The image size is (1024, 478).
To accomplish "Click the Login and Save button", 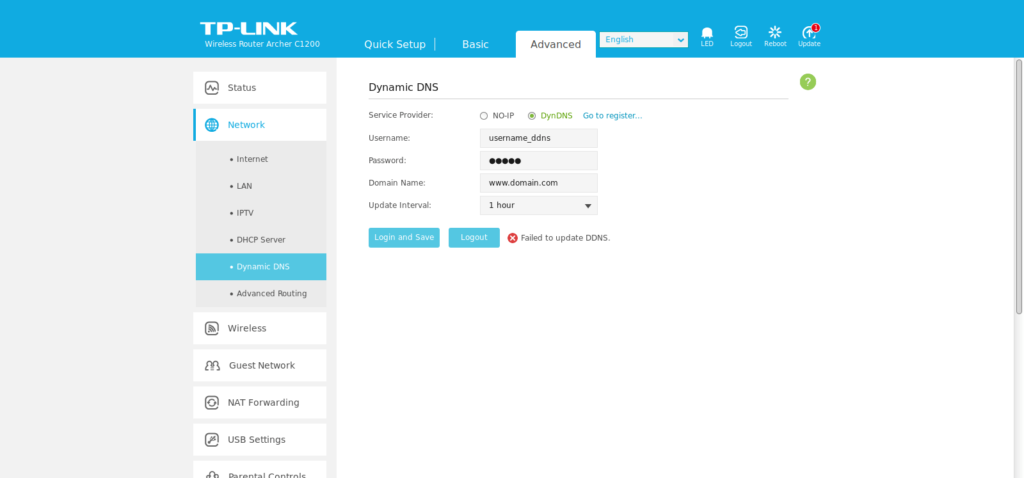I will 404,238.
